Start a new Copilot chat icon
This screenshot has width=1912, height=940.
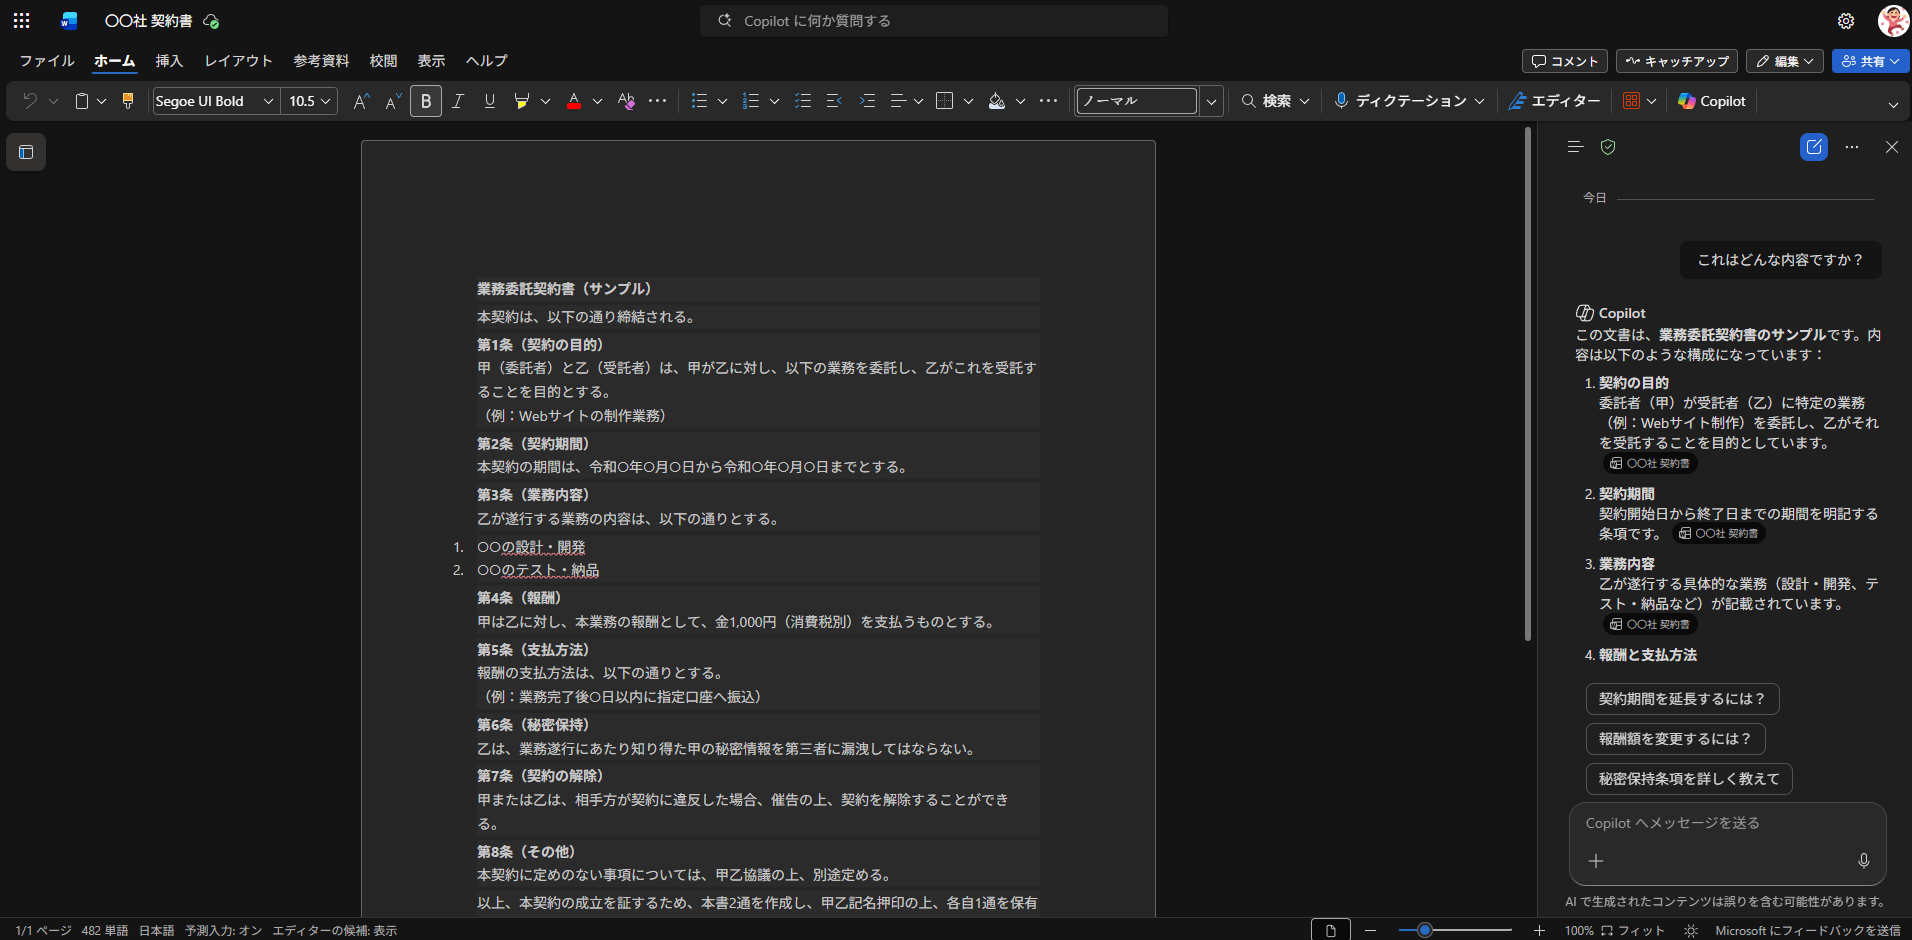click(1813, 147)
